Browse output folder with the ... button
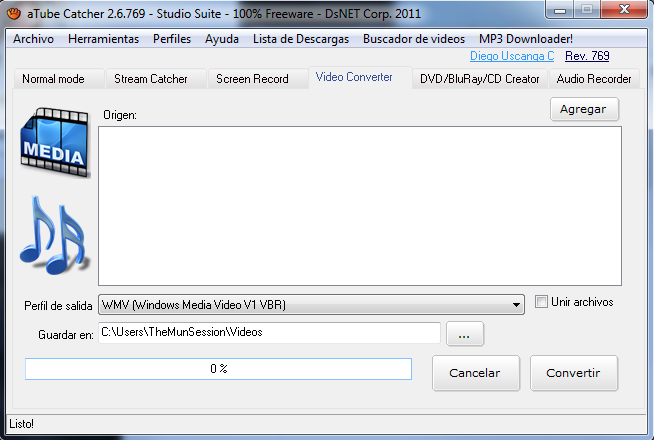 coord(465,334)
